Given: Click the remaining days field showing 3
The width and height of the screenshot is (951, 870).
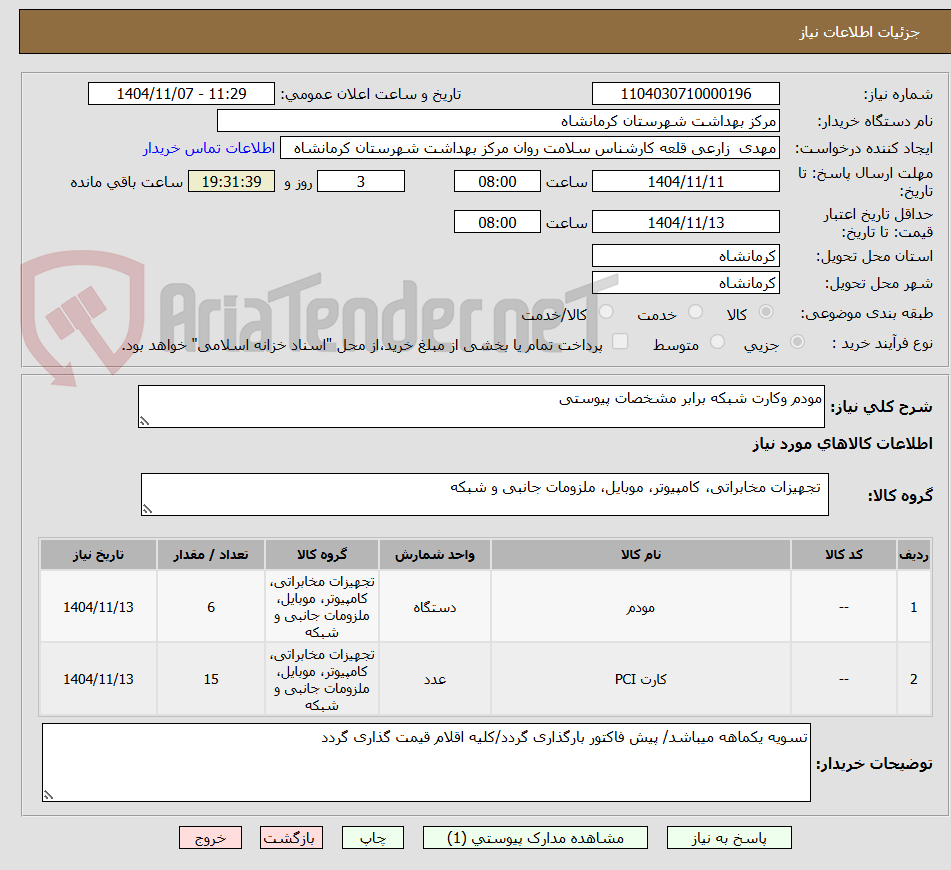Looking at the screenshot, I should [361, 181].
